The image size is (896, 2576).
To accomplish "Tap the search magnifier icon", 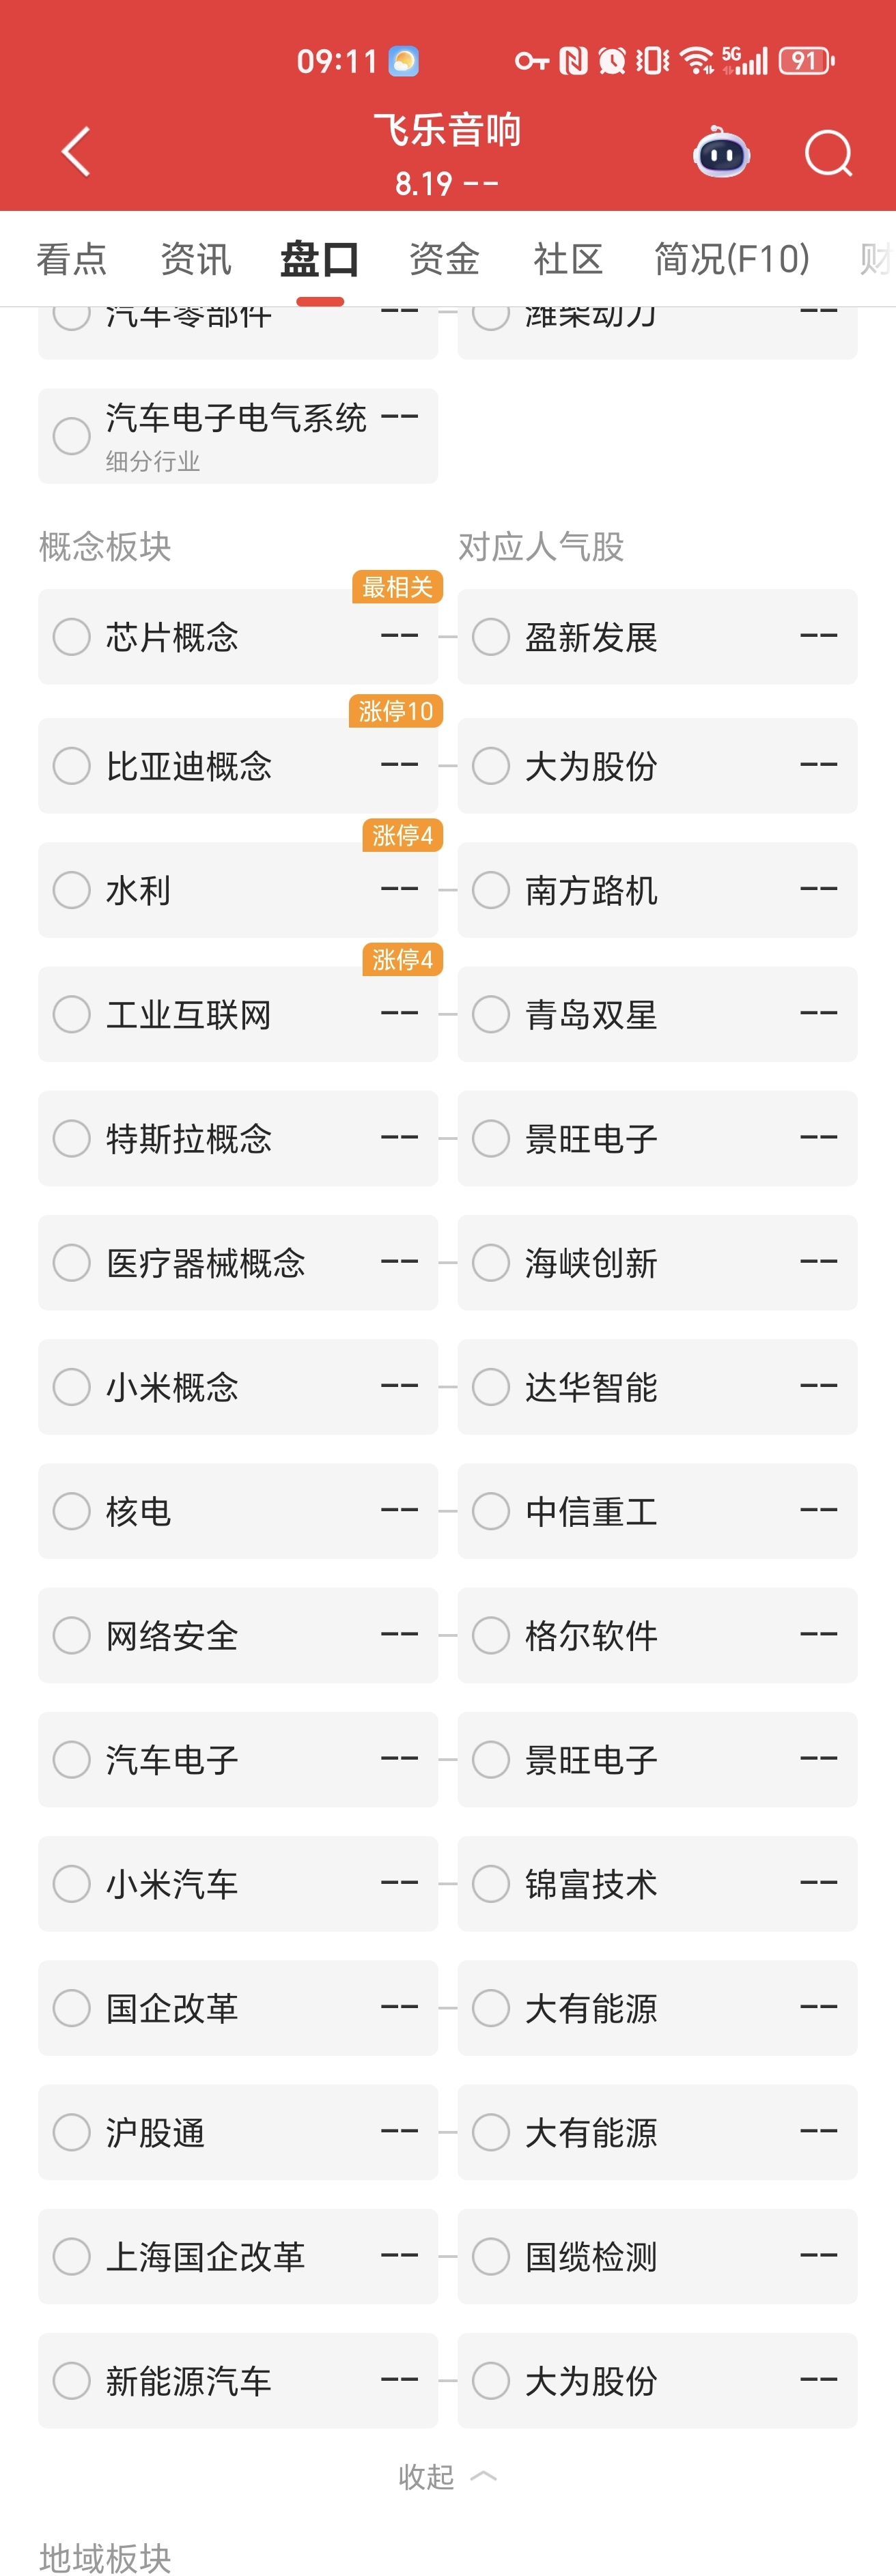I will (x=828, y=153).
